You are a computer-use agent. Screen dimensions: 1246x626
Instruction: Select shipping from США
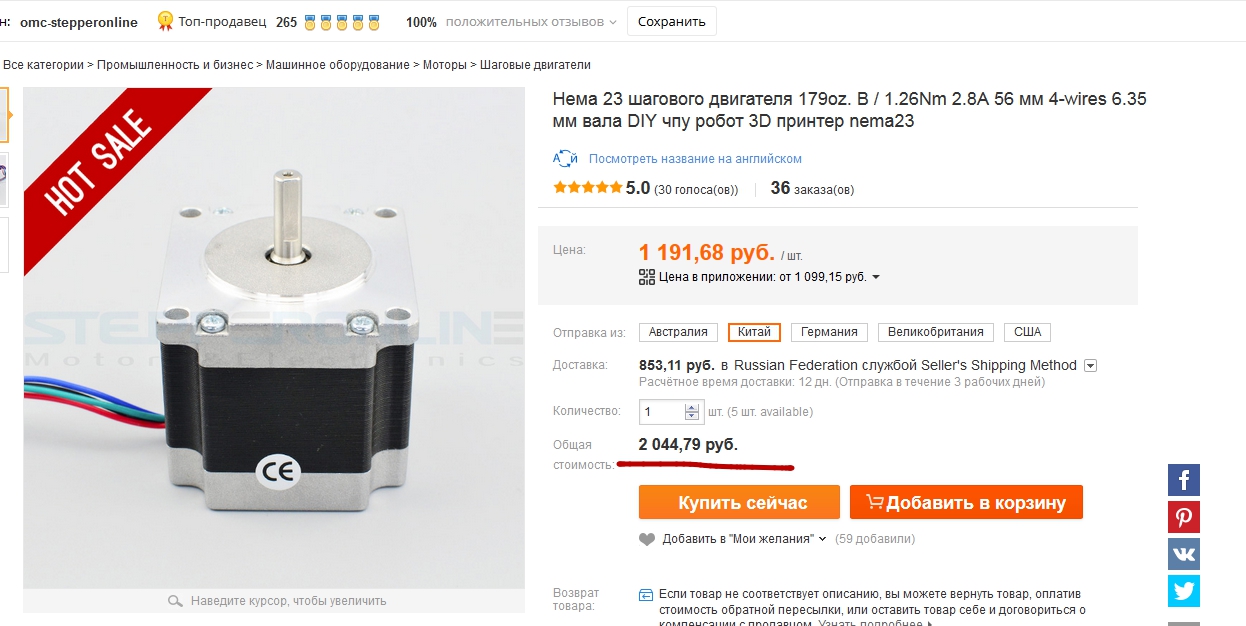click(1027, 332)
